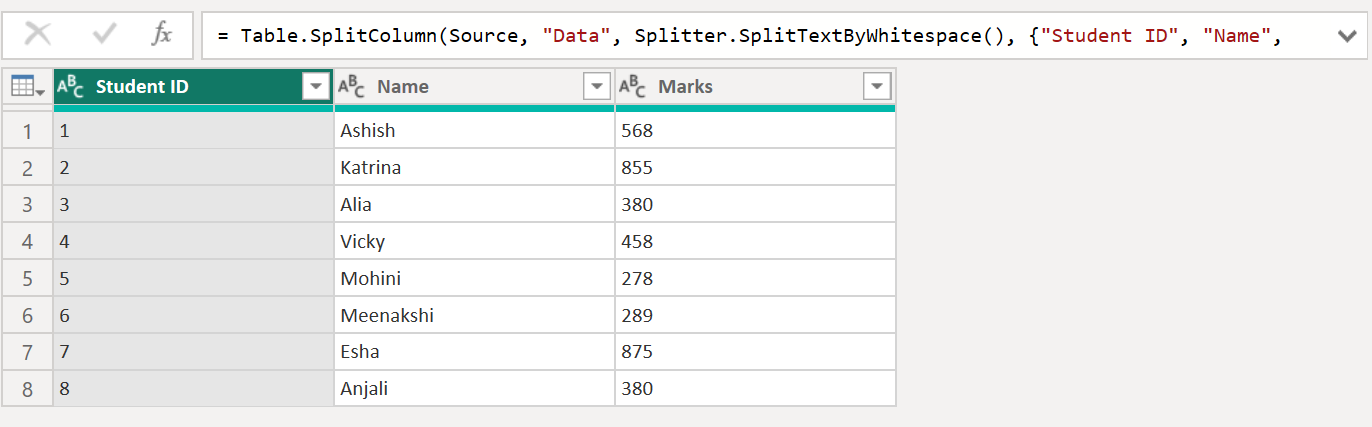This screenshot has height=427, width=1372.
Task: Click the Name column data type icon
Action: point(352,87)
